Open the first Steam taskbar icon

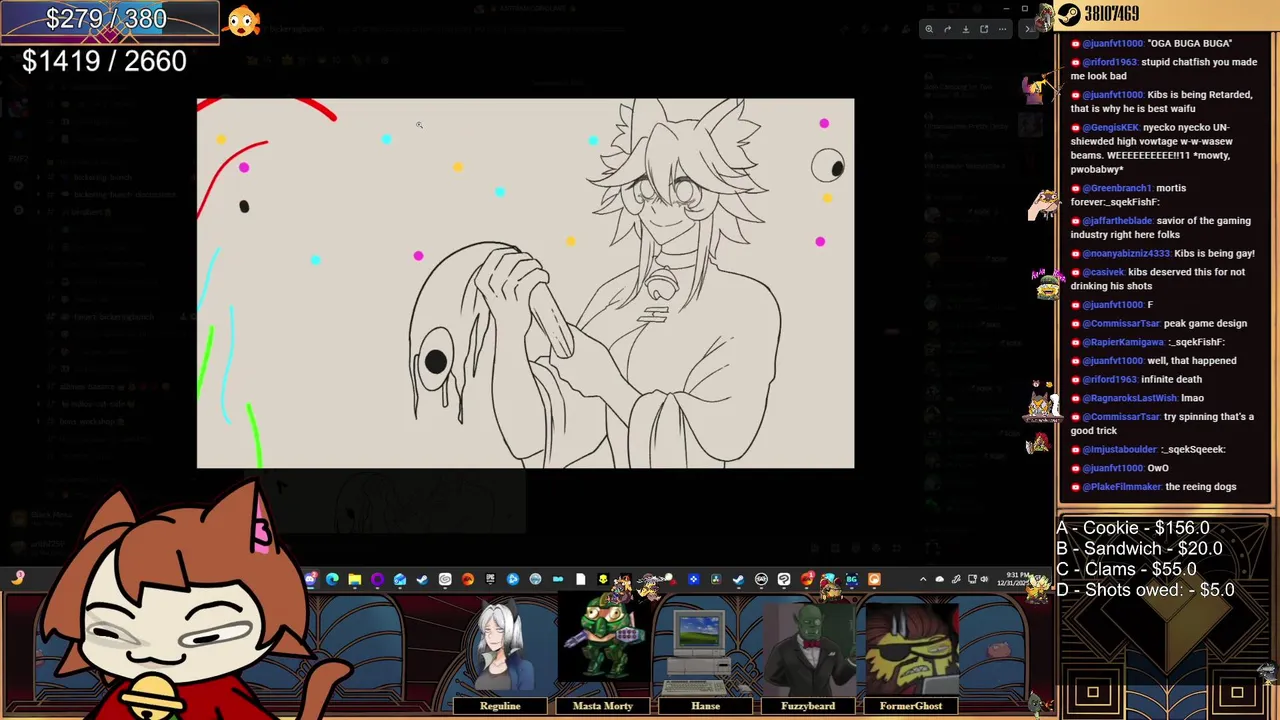pyautogui.click(x=422, y=579)
